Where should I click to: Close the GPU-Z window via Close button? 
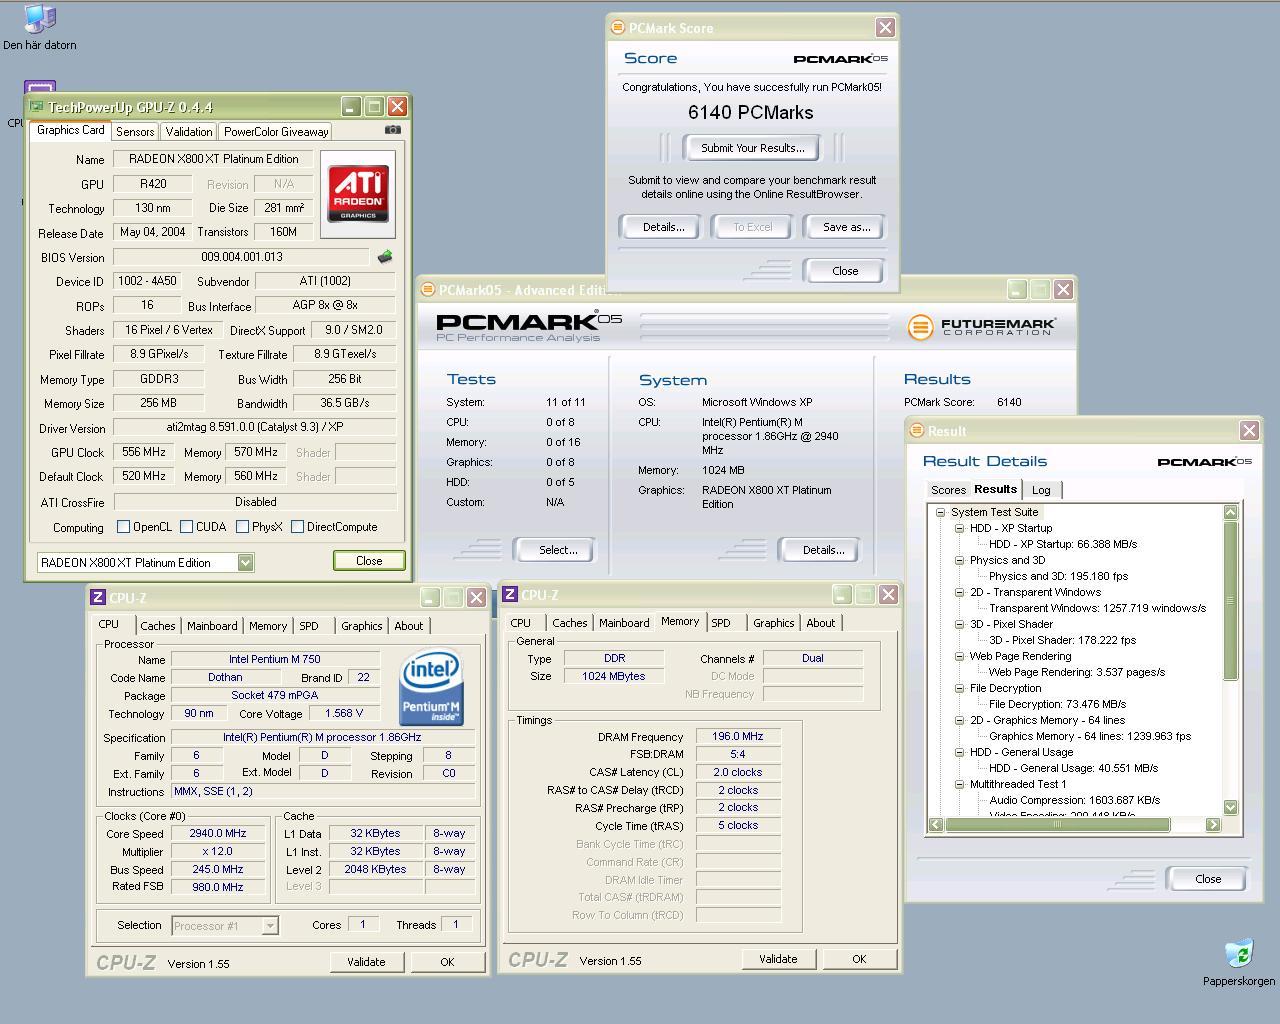(x=369, y=561)
